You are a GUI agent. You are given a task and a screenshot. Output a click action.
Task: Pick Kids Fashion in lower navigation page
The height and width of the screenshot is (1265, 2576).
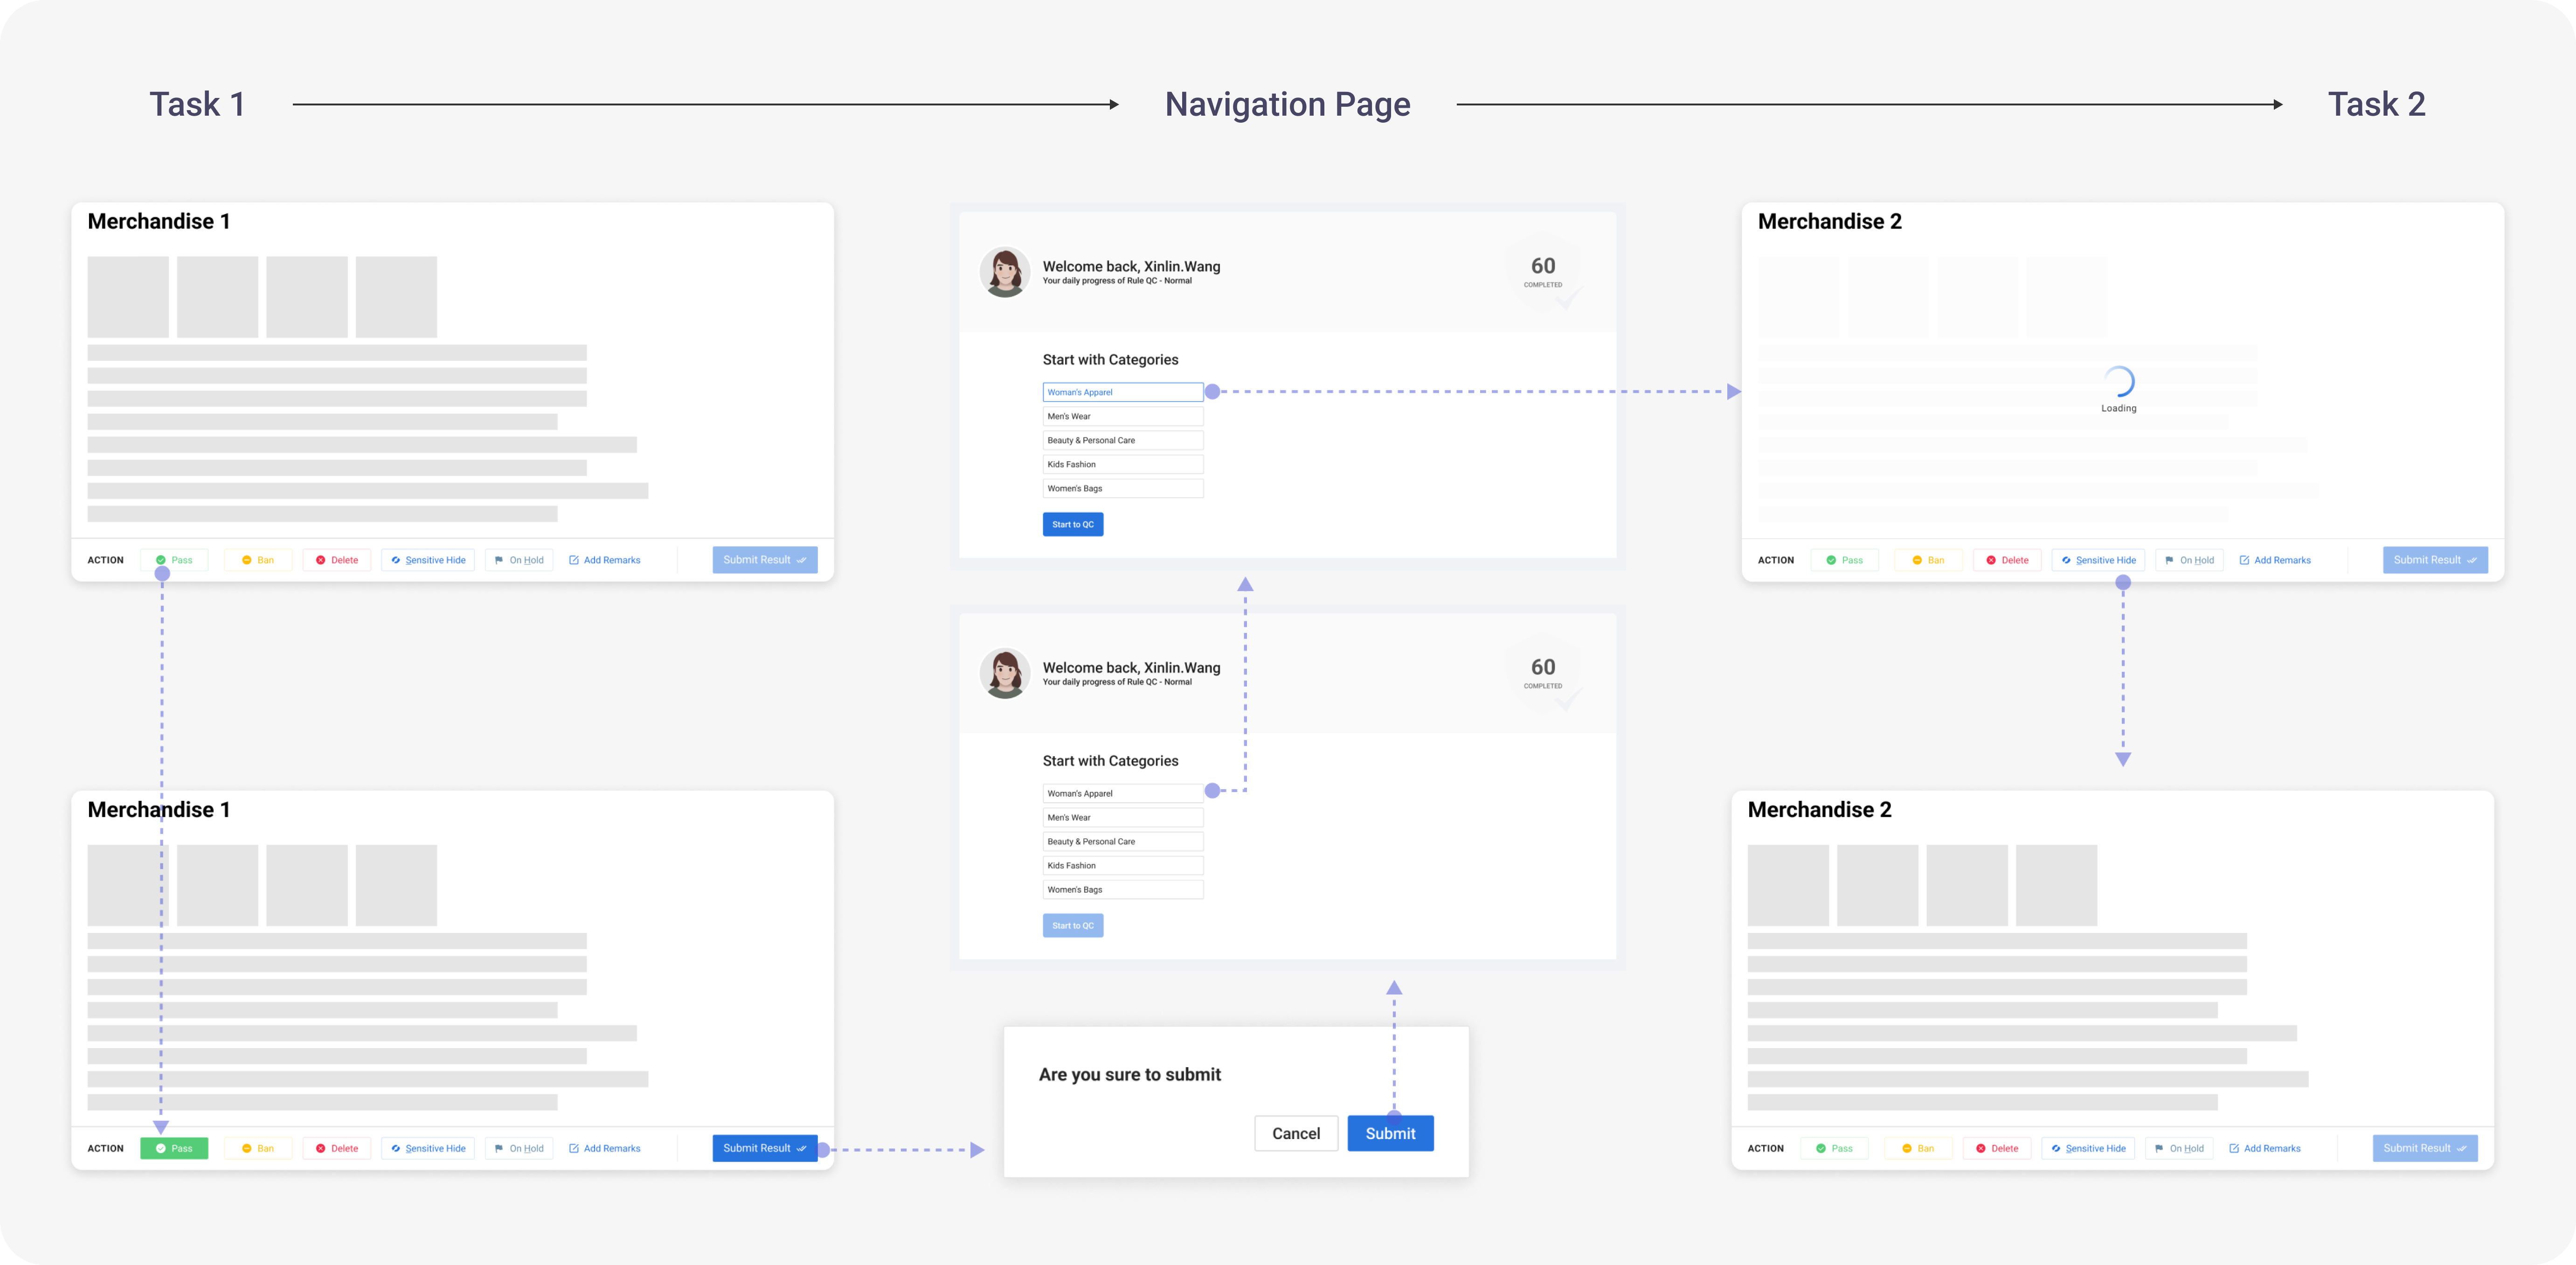tap(1123, 865)
